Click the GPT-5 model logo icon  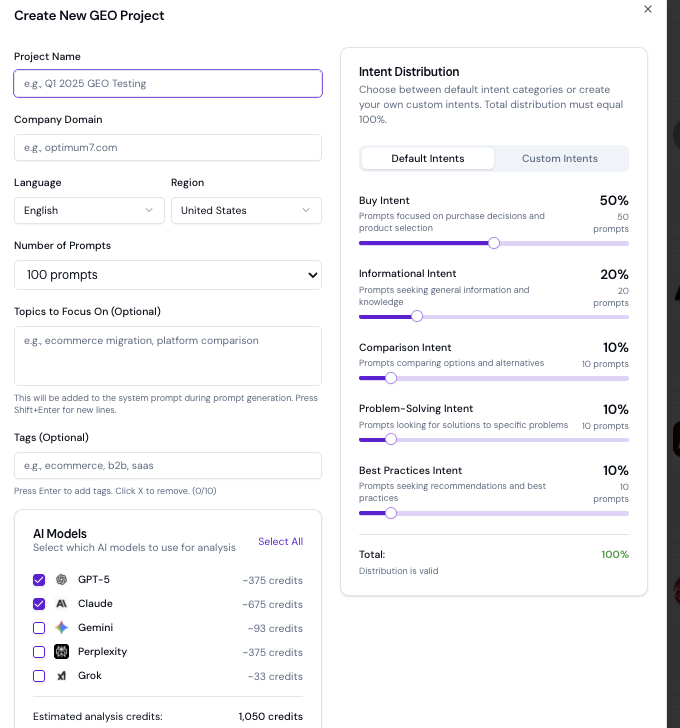pyautogui.click(x=62, y=580)
